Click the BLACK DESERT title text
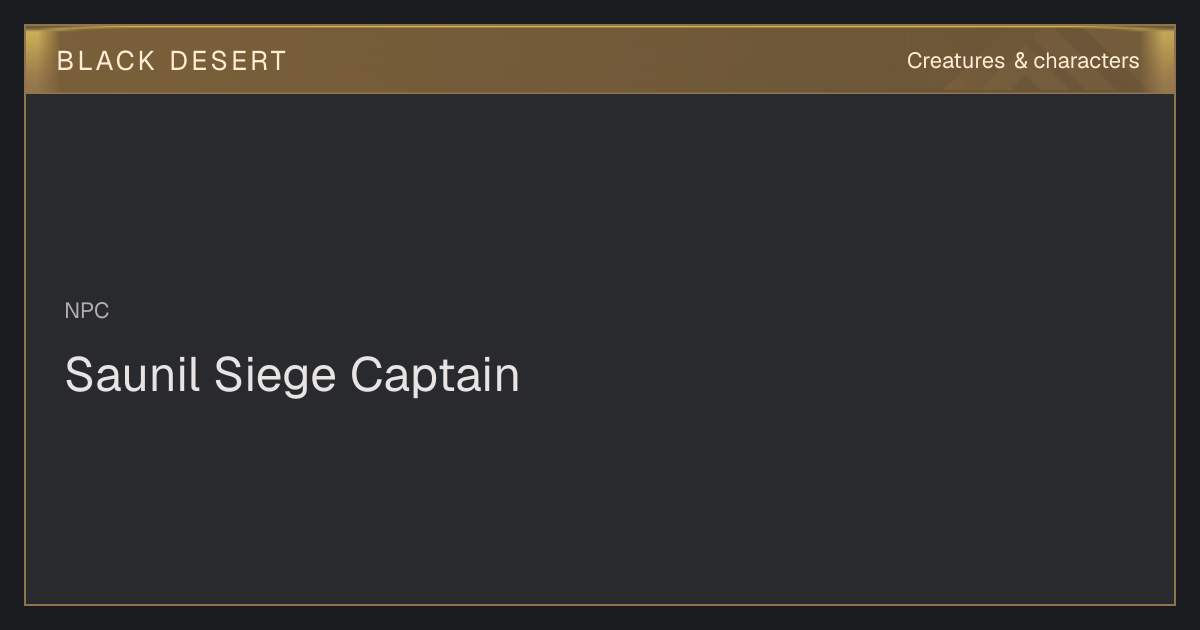The width and height of the screenshot is (1200, 630). (x=172, y=61)
